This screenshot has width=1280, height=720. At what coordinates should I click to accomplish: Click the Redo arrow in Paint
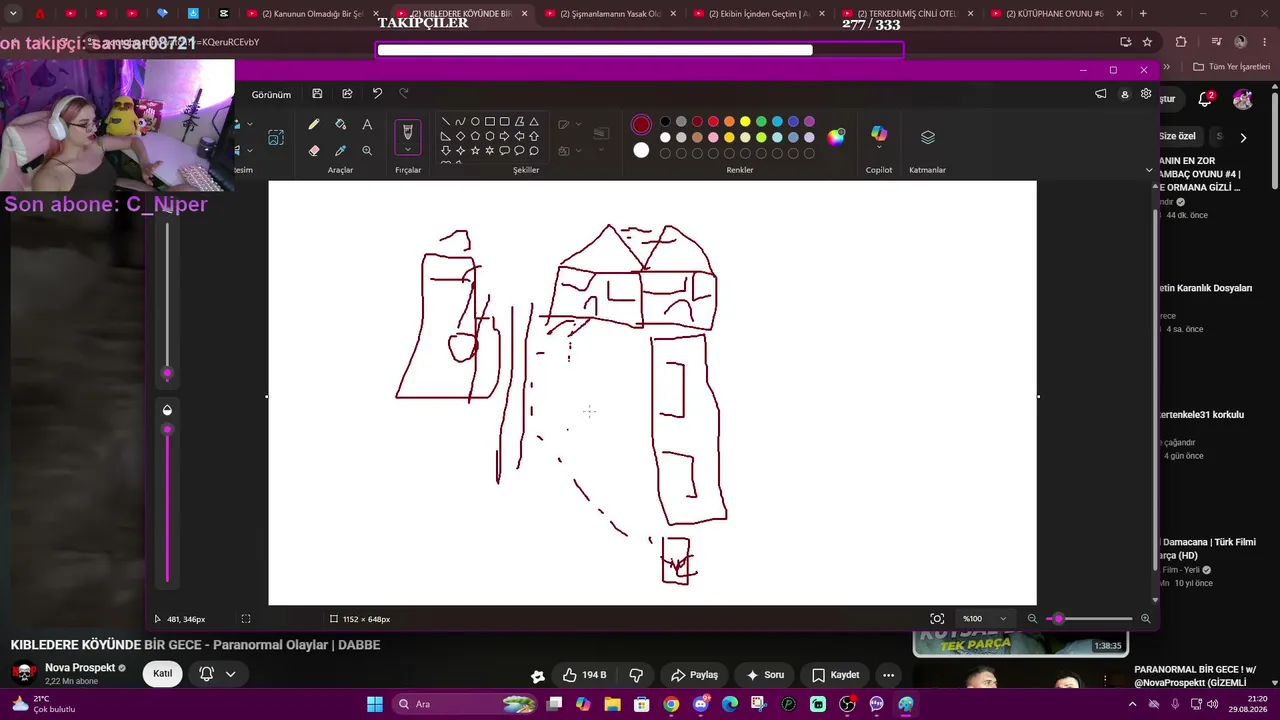(x=404, y=93)
